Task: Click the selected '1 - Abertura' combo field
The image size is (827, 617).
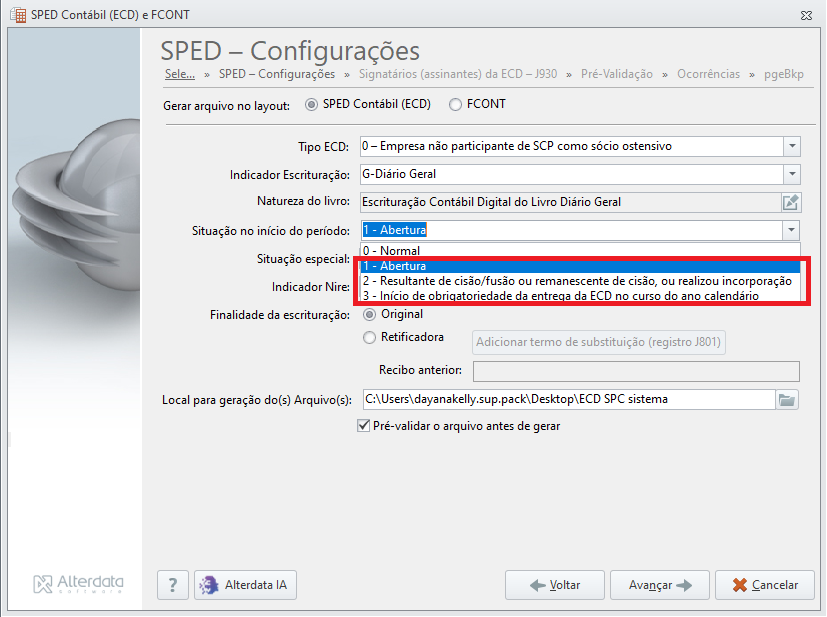Action: 572,230
